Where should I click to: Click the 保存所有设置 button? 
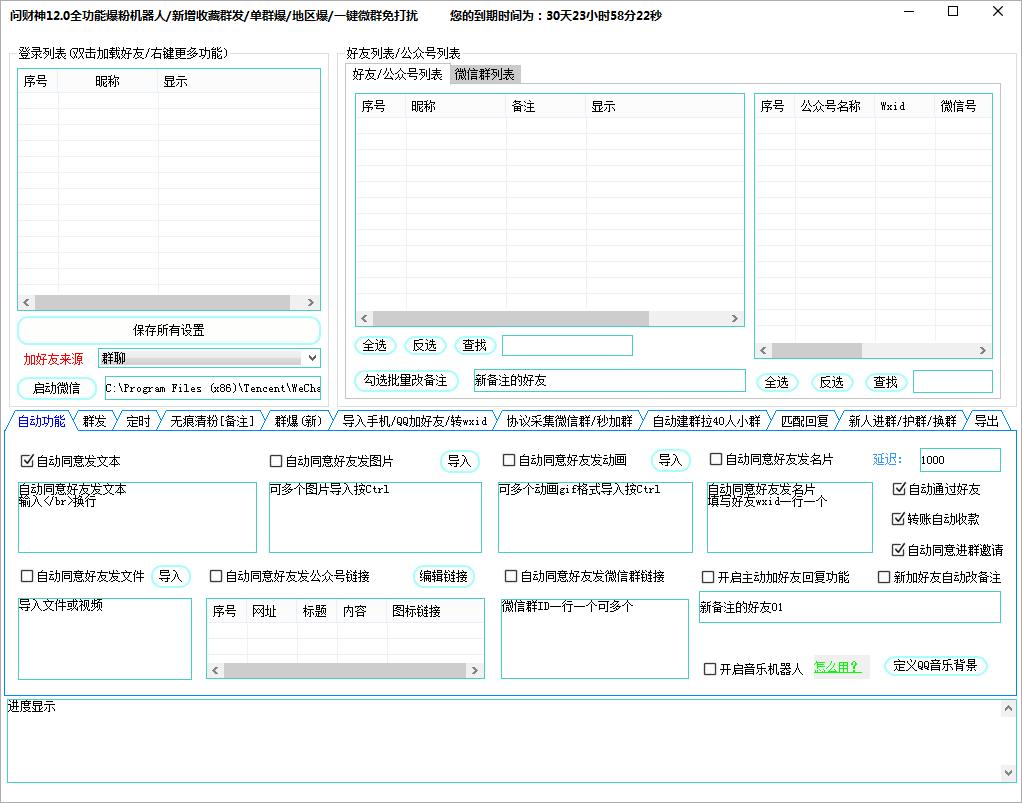[169, 330]
